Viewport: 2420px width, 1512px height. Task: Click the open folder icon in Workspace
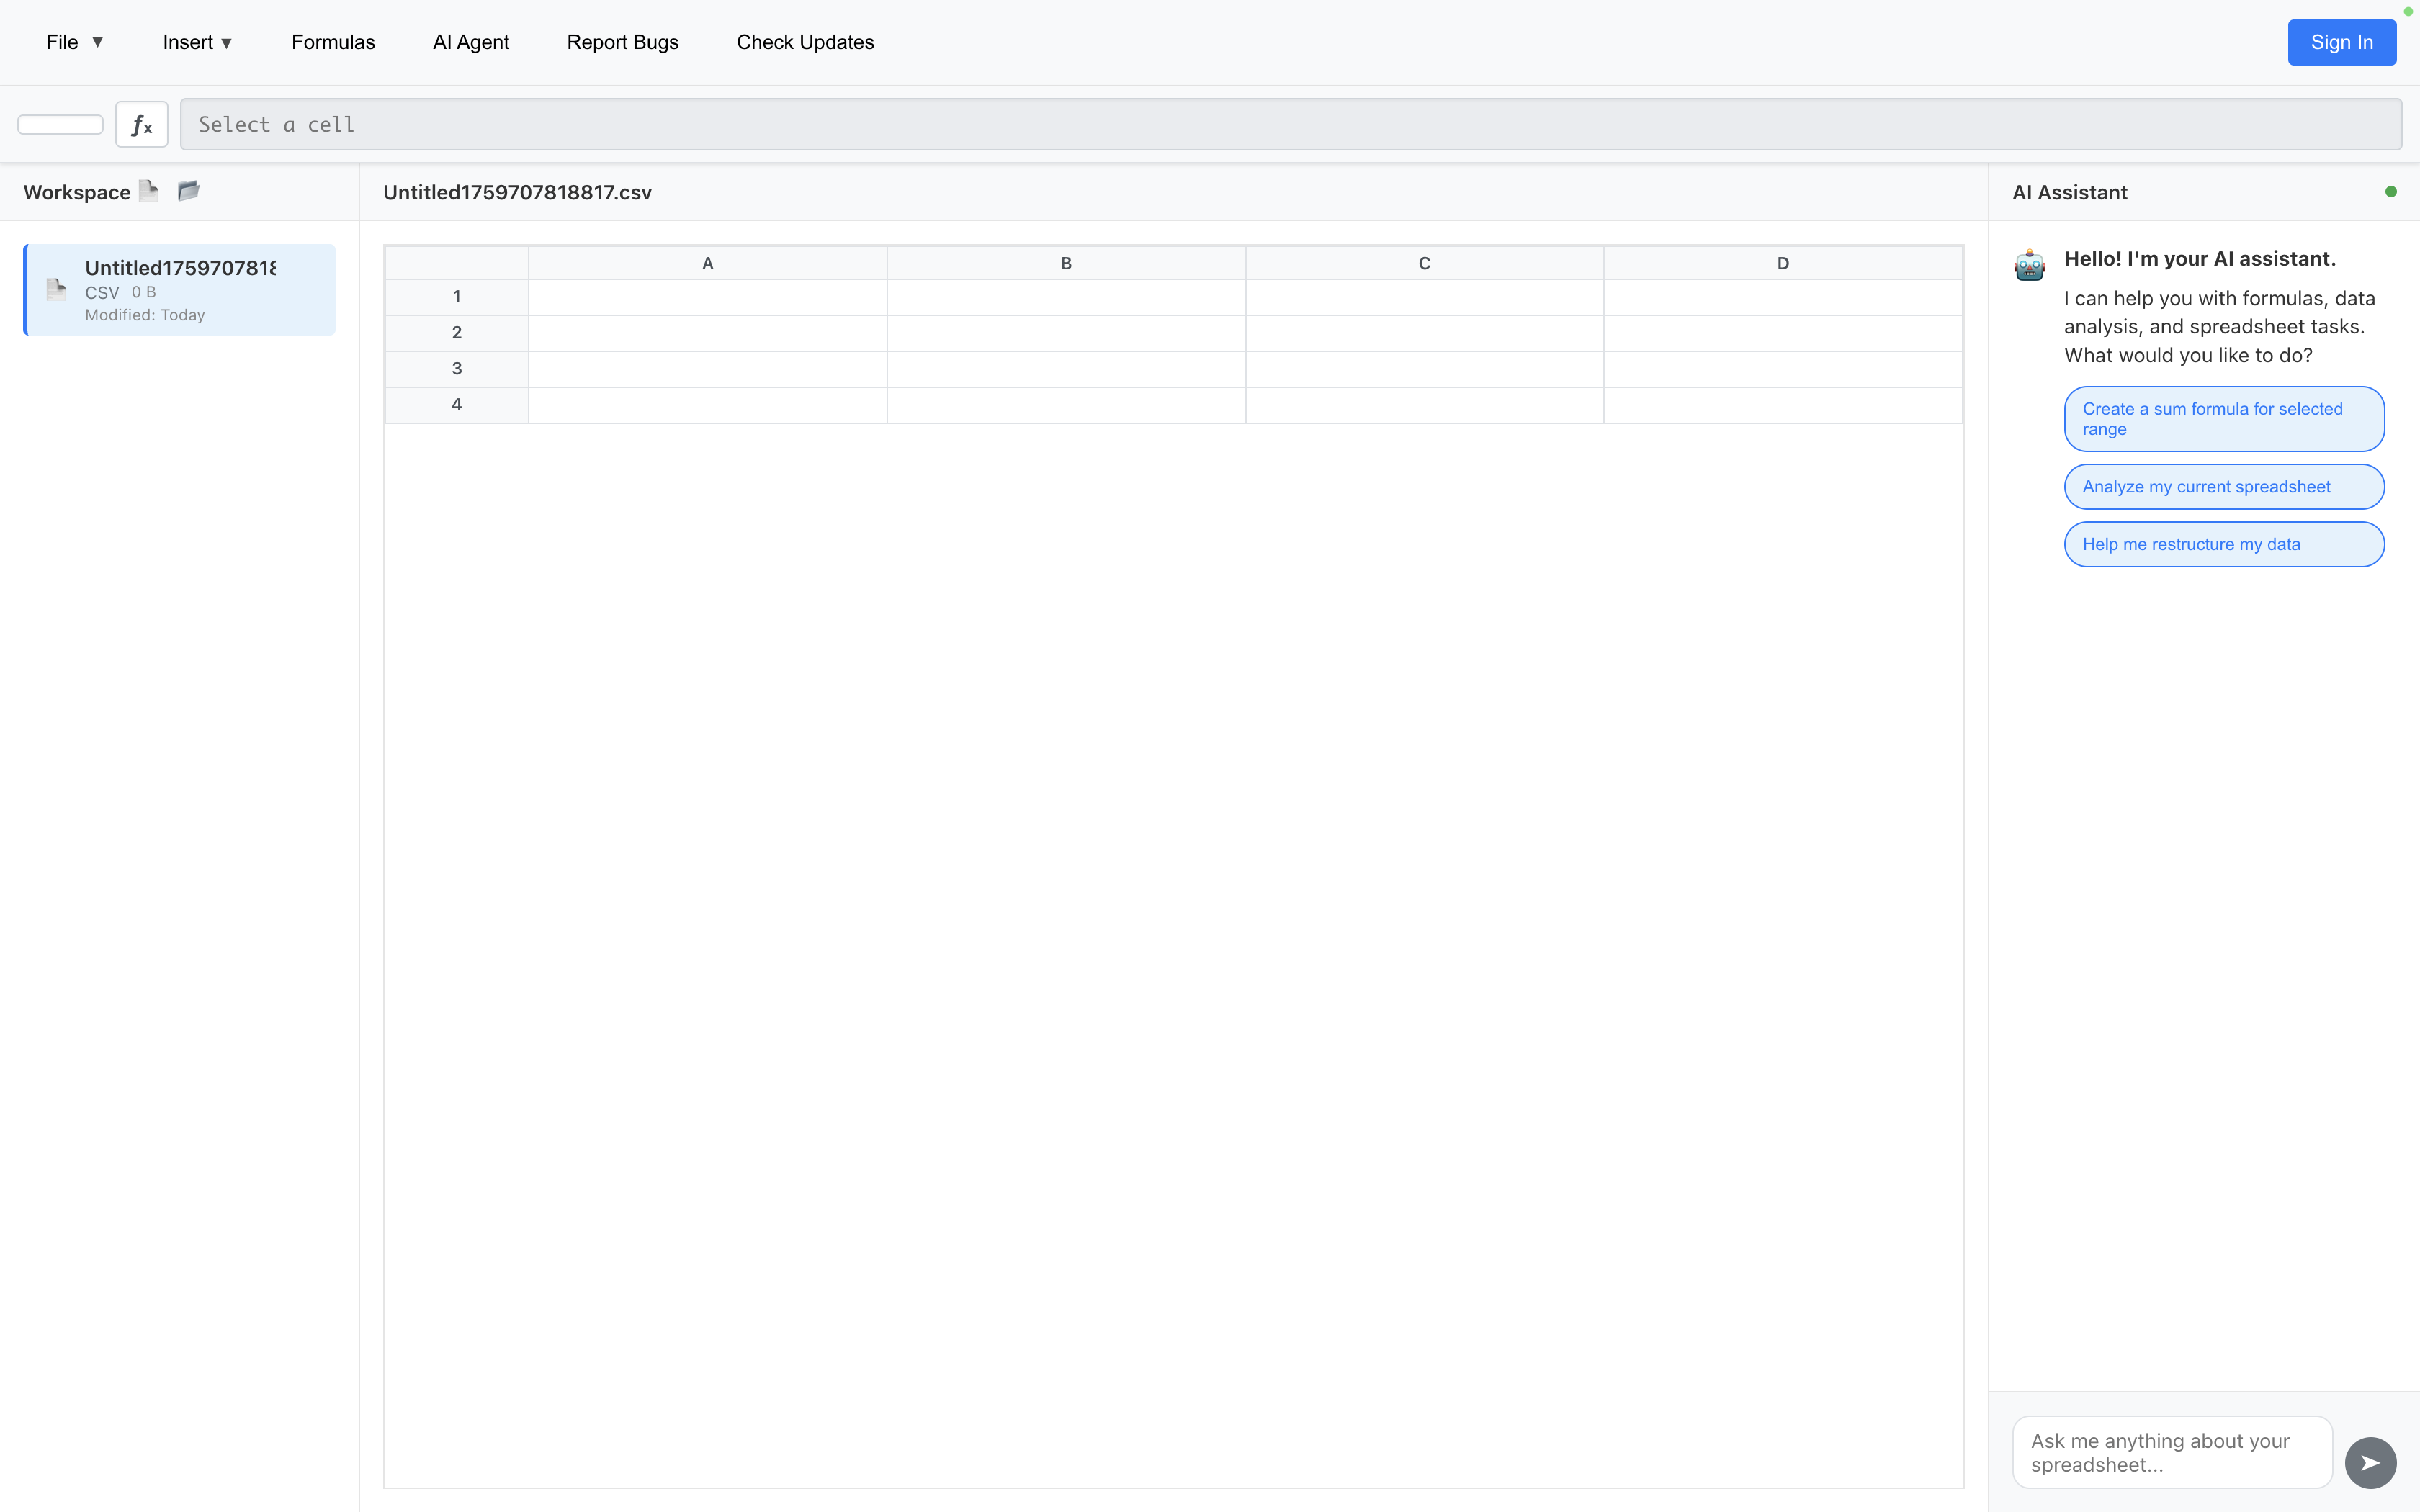click(x=188, y=191)
